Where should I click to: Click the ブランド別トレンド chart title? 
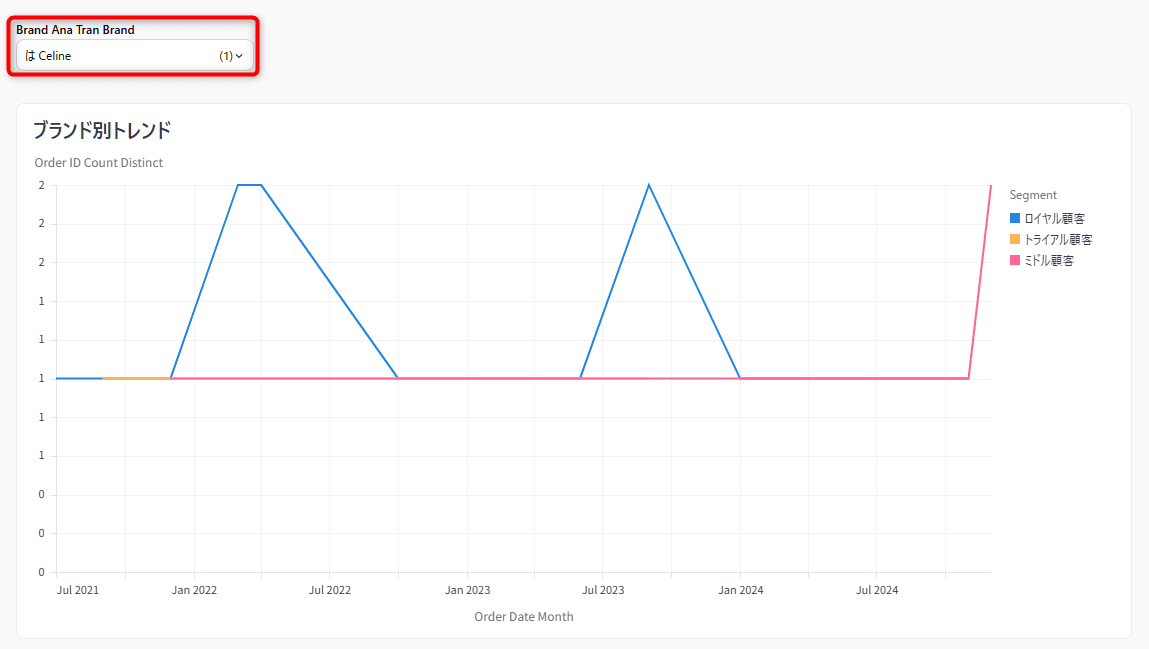point(102,130)
